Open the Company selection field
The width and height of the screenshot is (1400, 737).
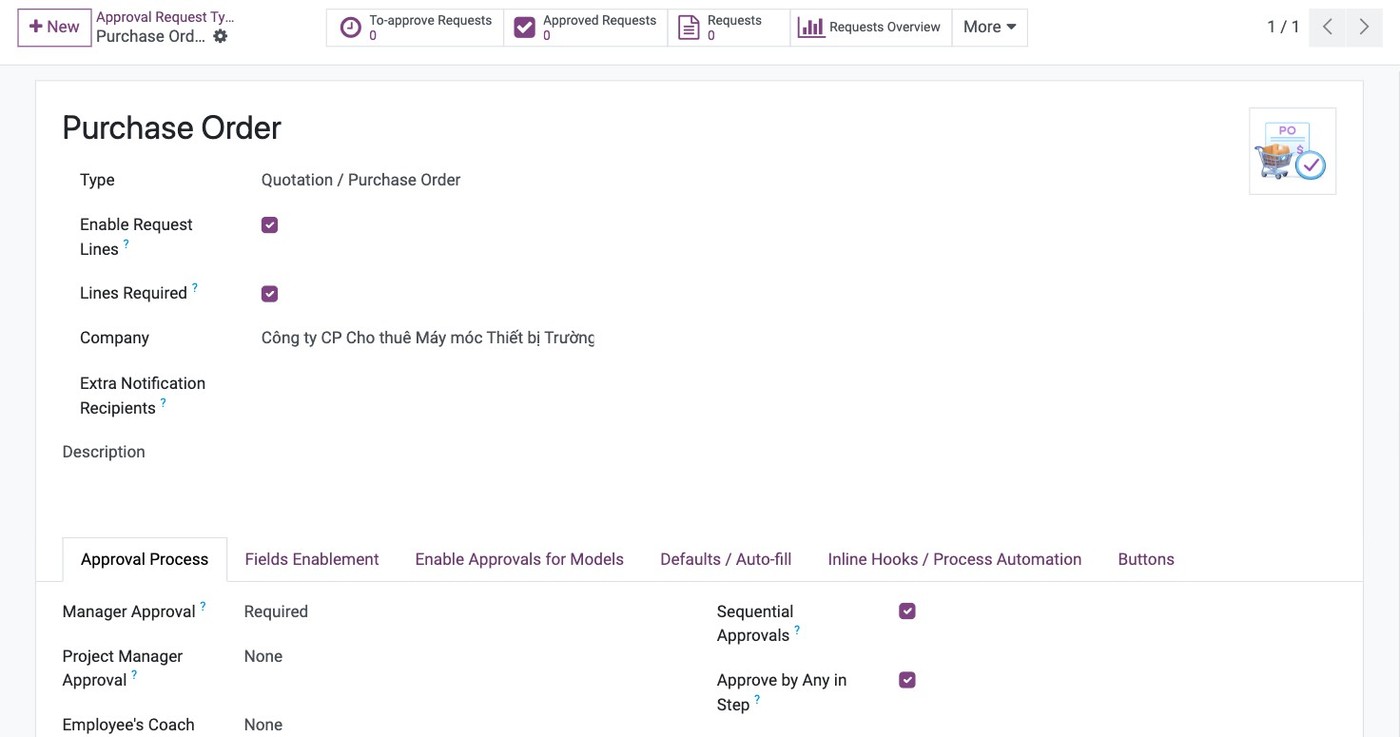point(428,338)
